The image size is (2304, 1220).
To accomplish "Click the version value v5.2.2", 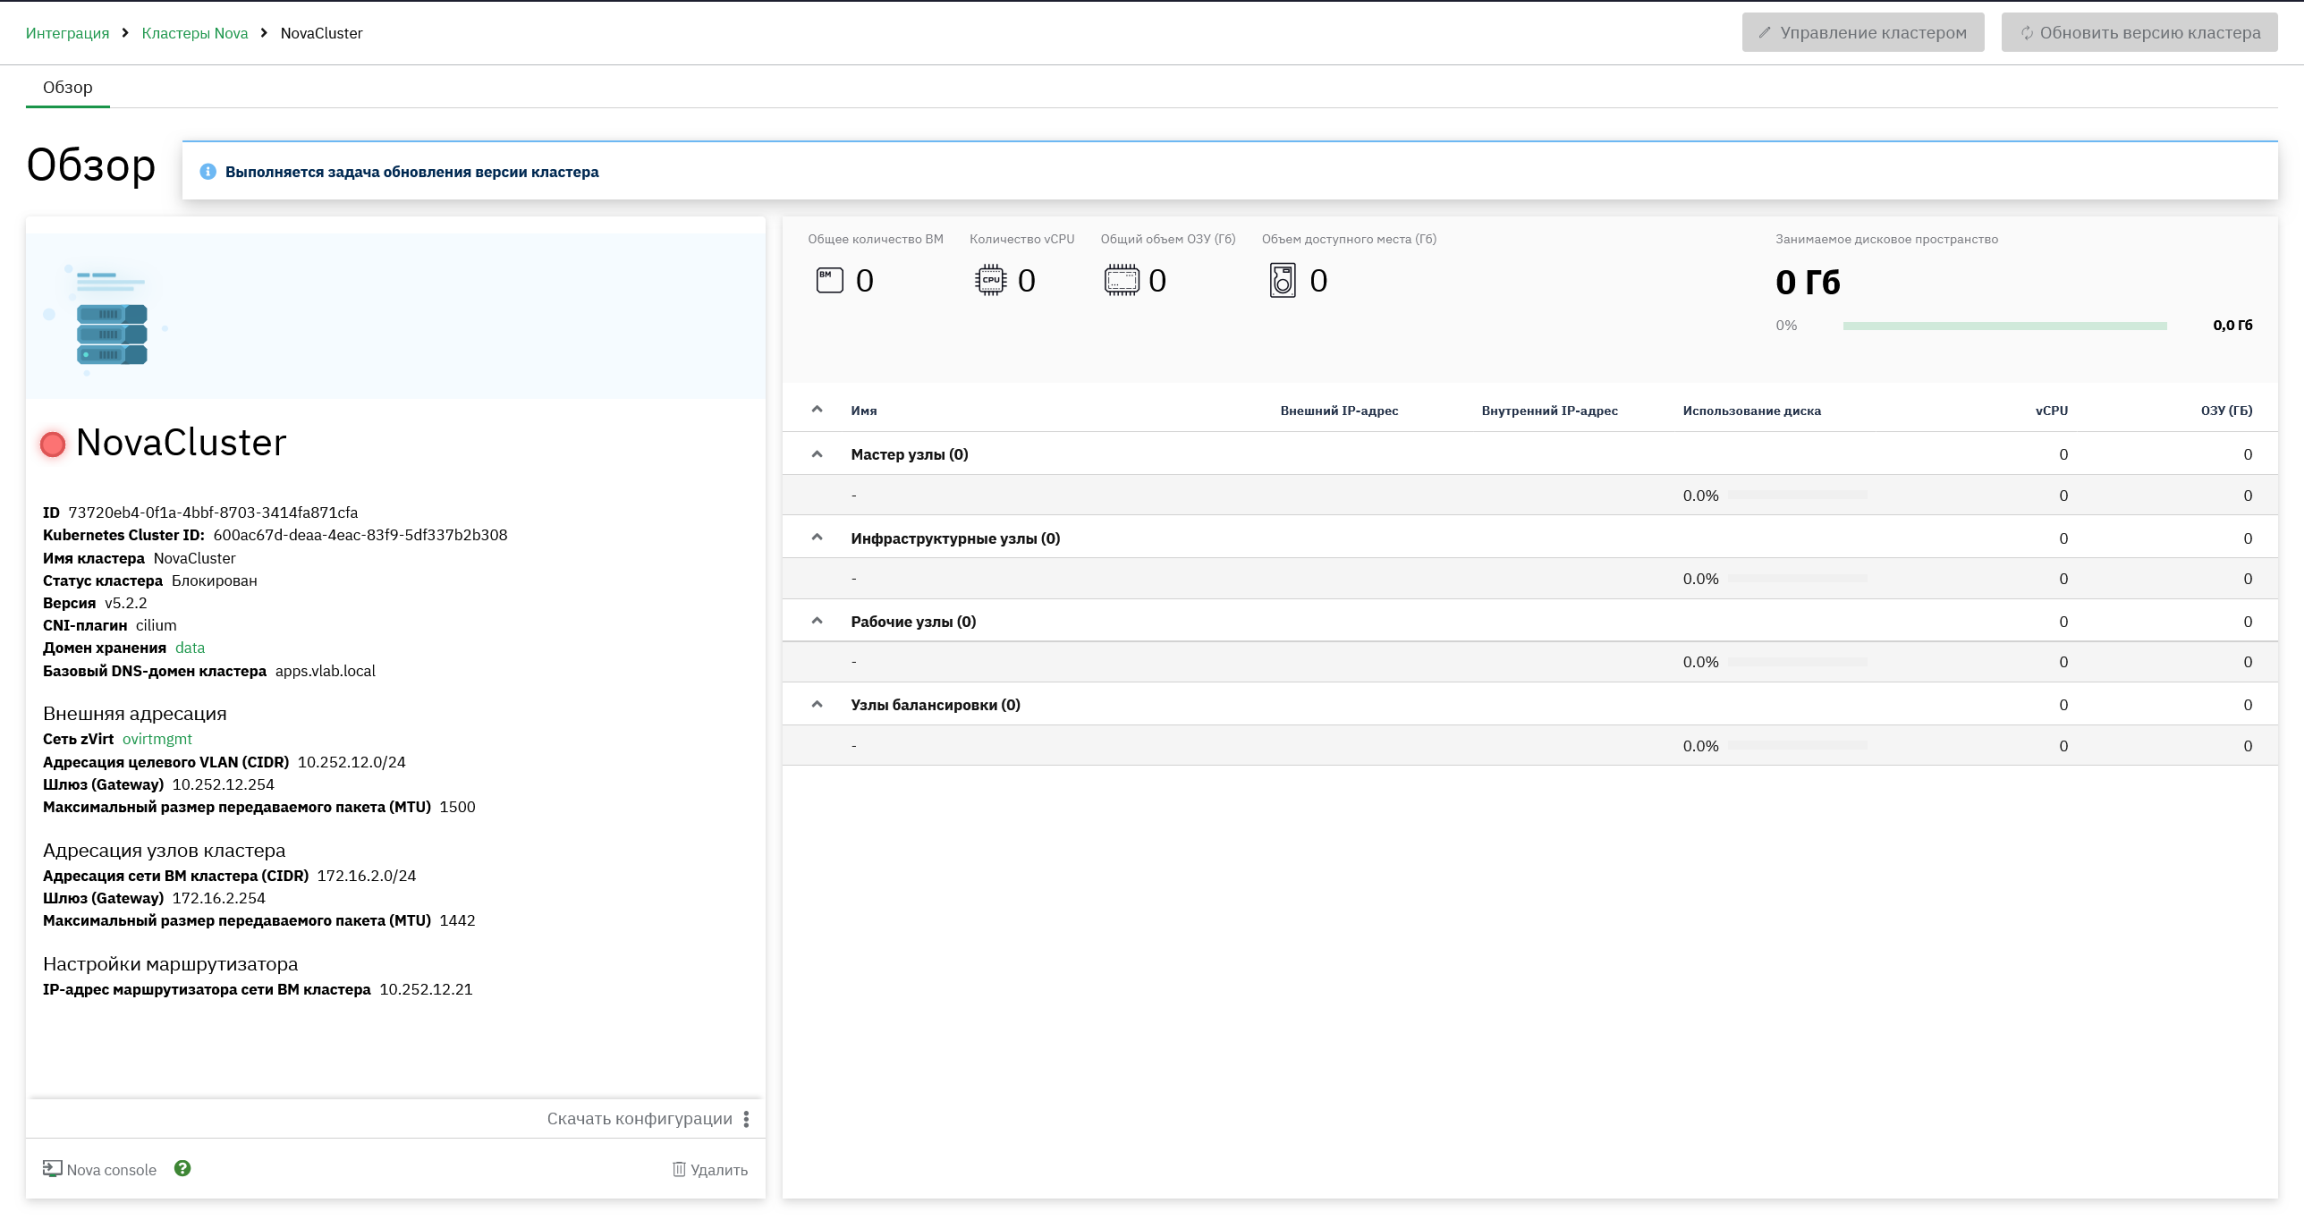I will click(x=126, y=603).
